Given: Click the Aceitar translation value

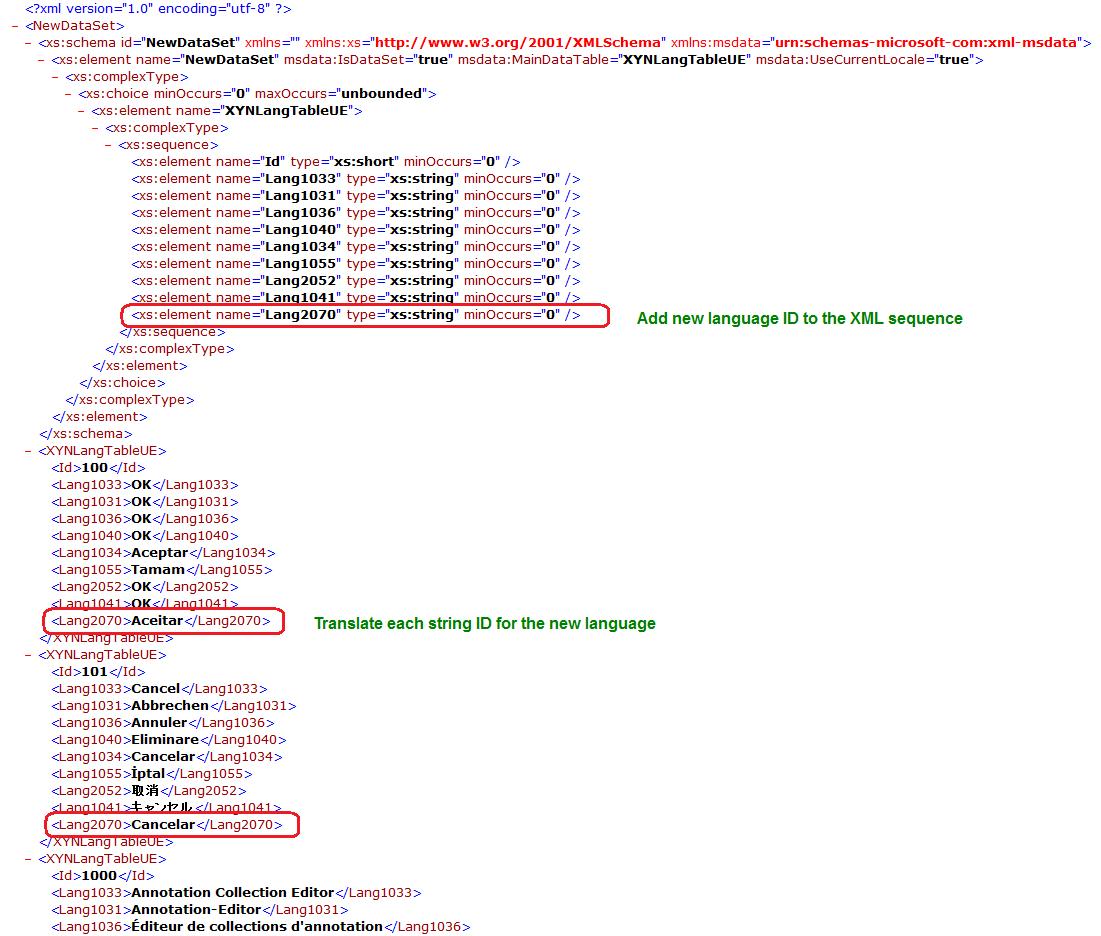Looking at the screenshot, I should 157,621.
